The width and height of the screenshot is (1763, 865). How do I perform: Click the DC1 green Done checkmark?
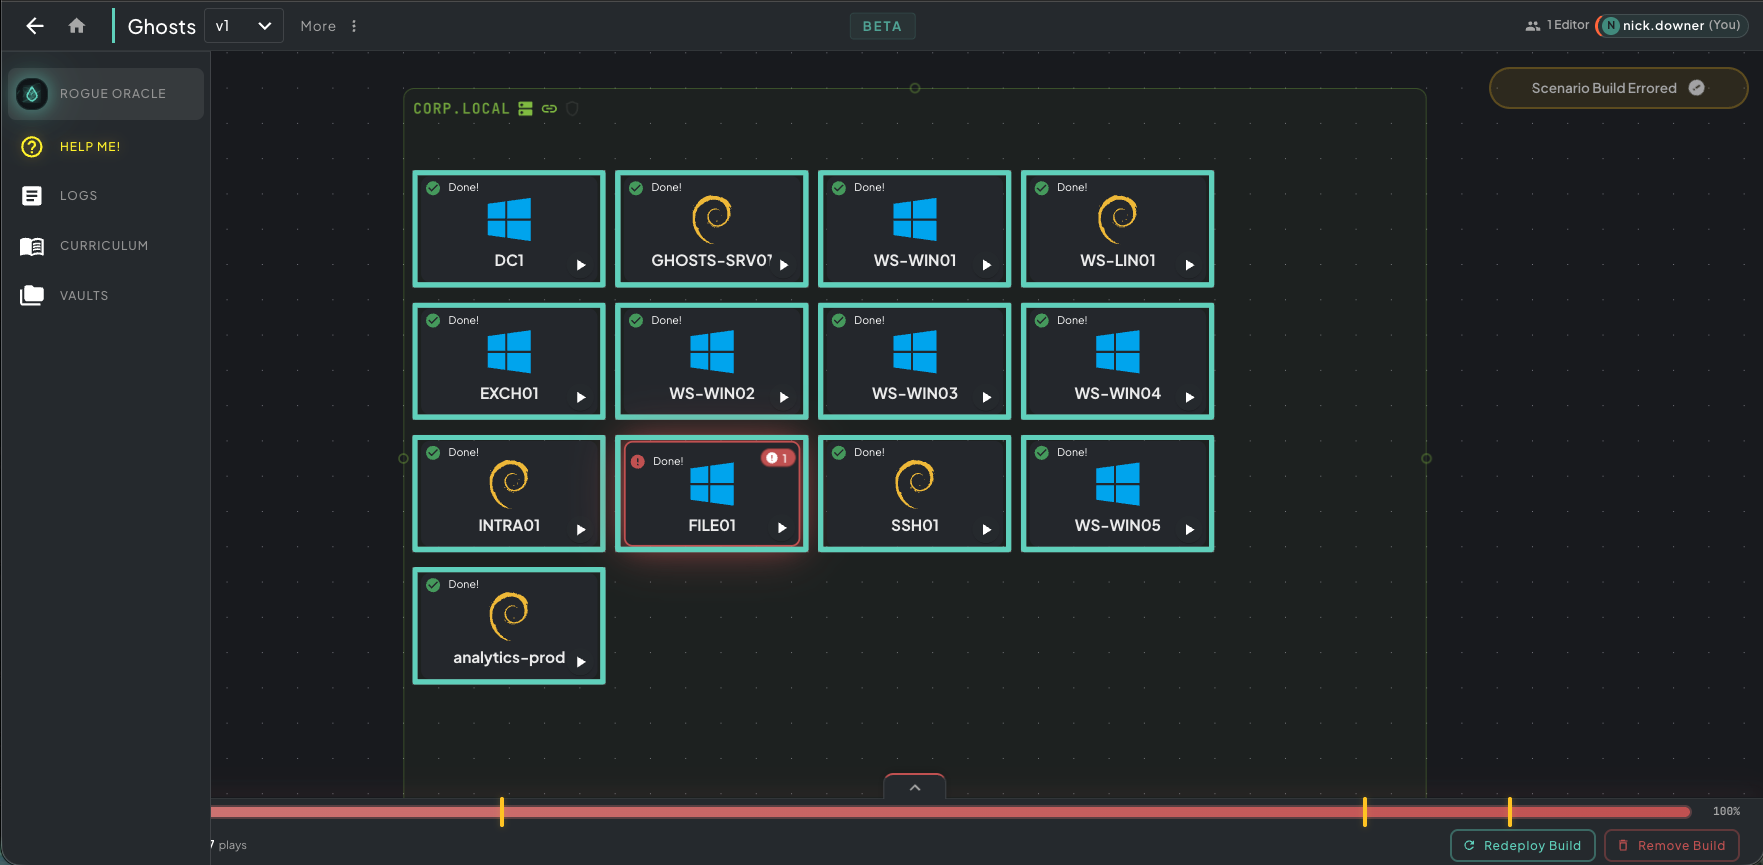pos(433,188)
